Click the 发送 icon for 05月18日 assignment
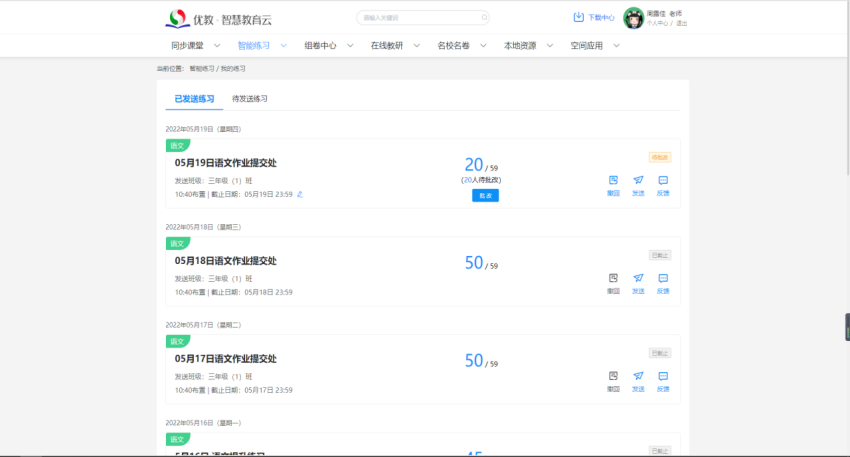 click(638, 278)
